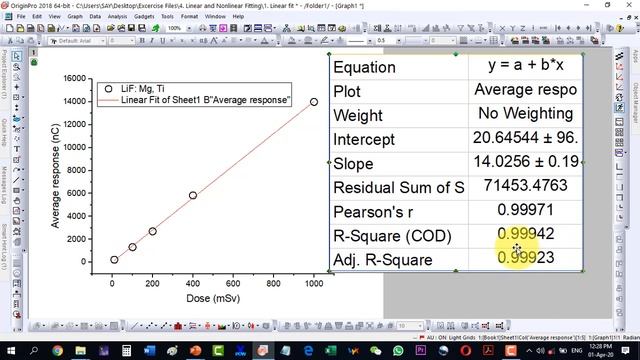Toggle Bold formatting

tap(142, 41)
